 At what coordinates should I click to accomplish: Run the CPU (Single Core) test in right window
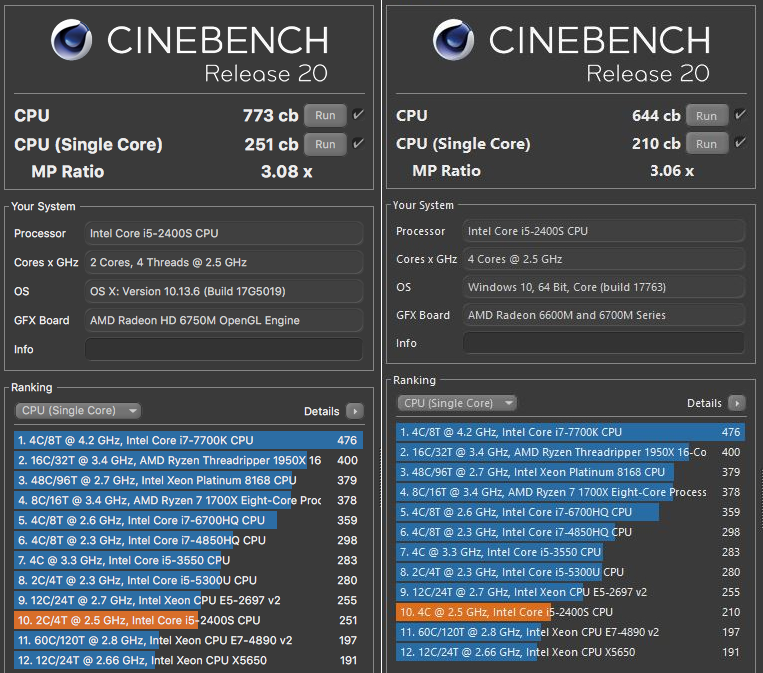pos(707,144)
